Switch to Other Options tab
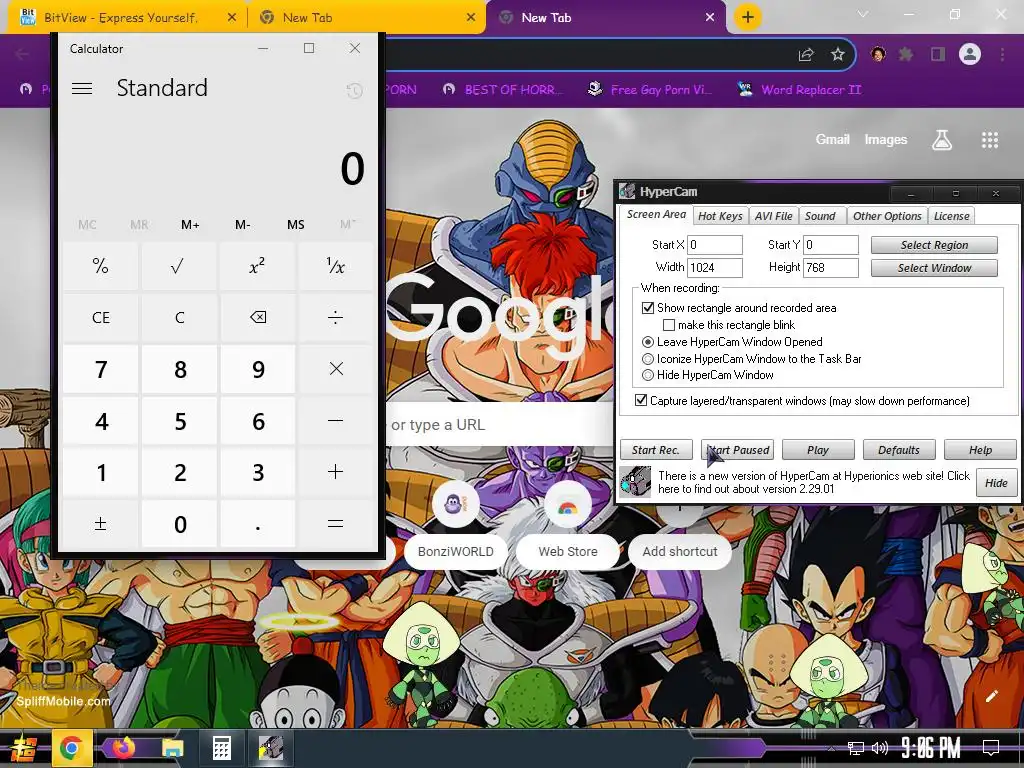The width and height of the screenshot is (1024, 768). tap(887, 216)
